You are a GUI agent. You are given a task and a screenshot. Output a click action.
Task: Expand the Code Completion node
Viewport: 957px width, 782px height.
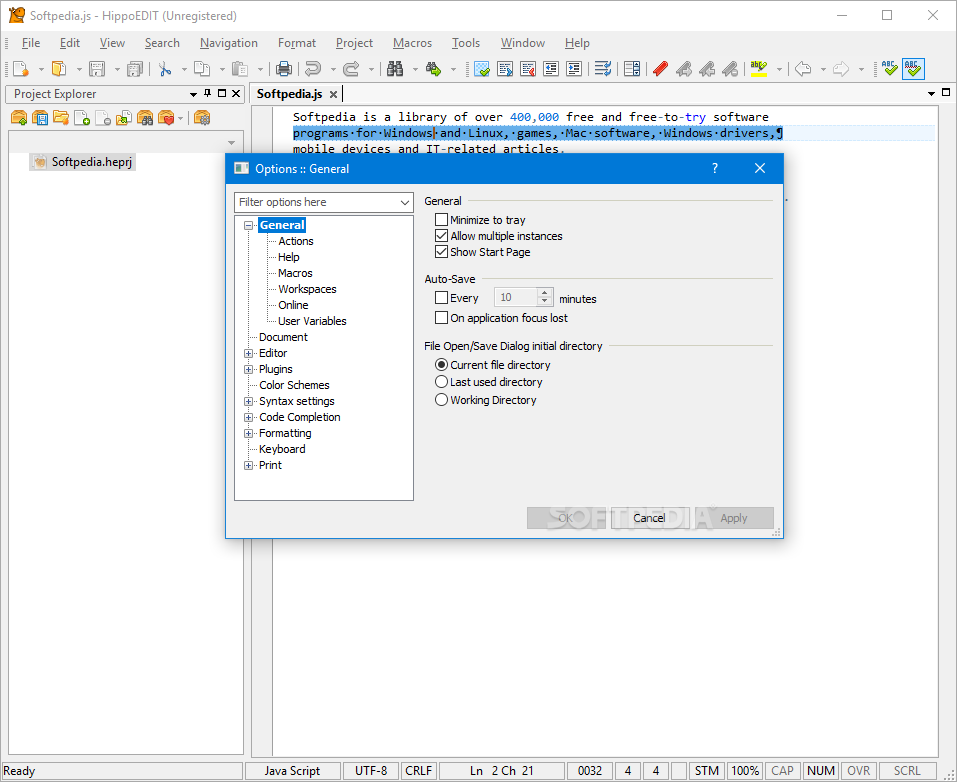[x=248, y=418]
